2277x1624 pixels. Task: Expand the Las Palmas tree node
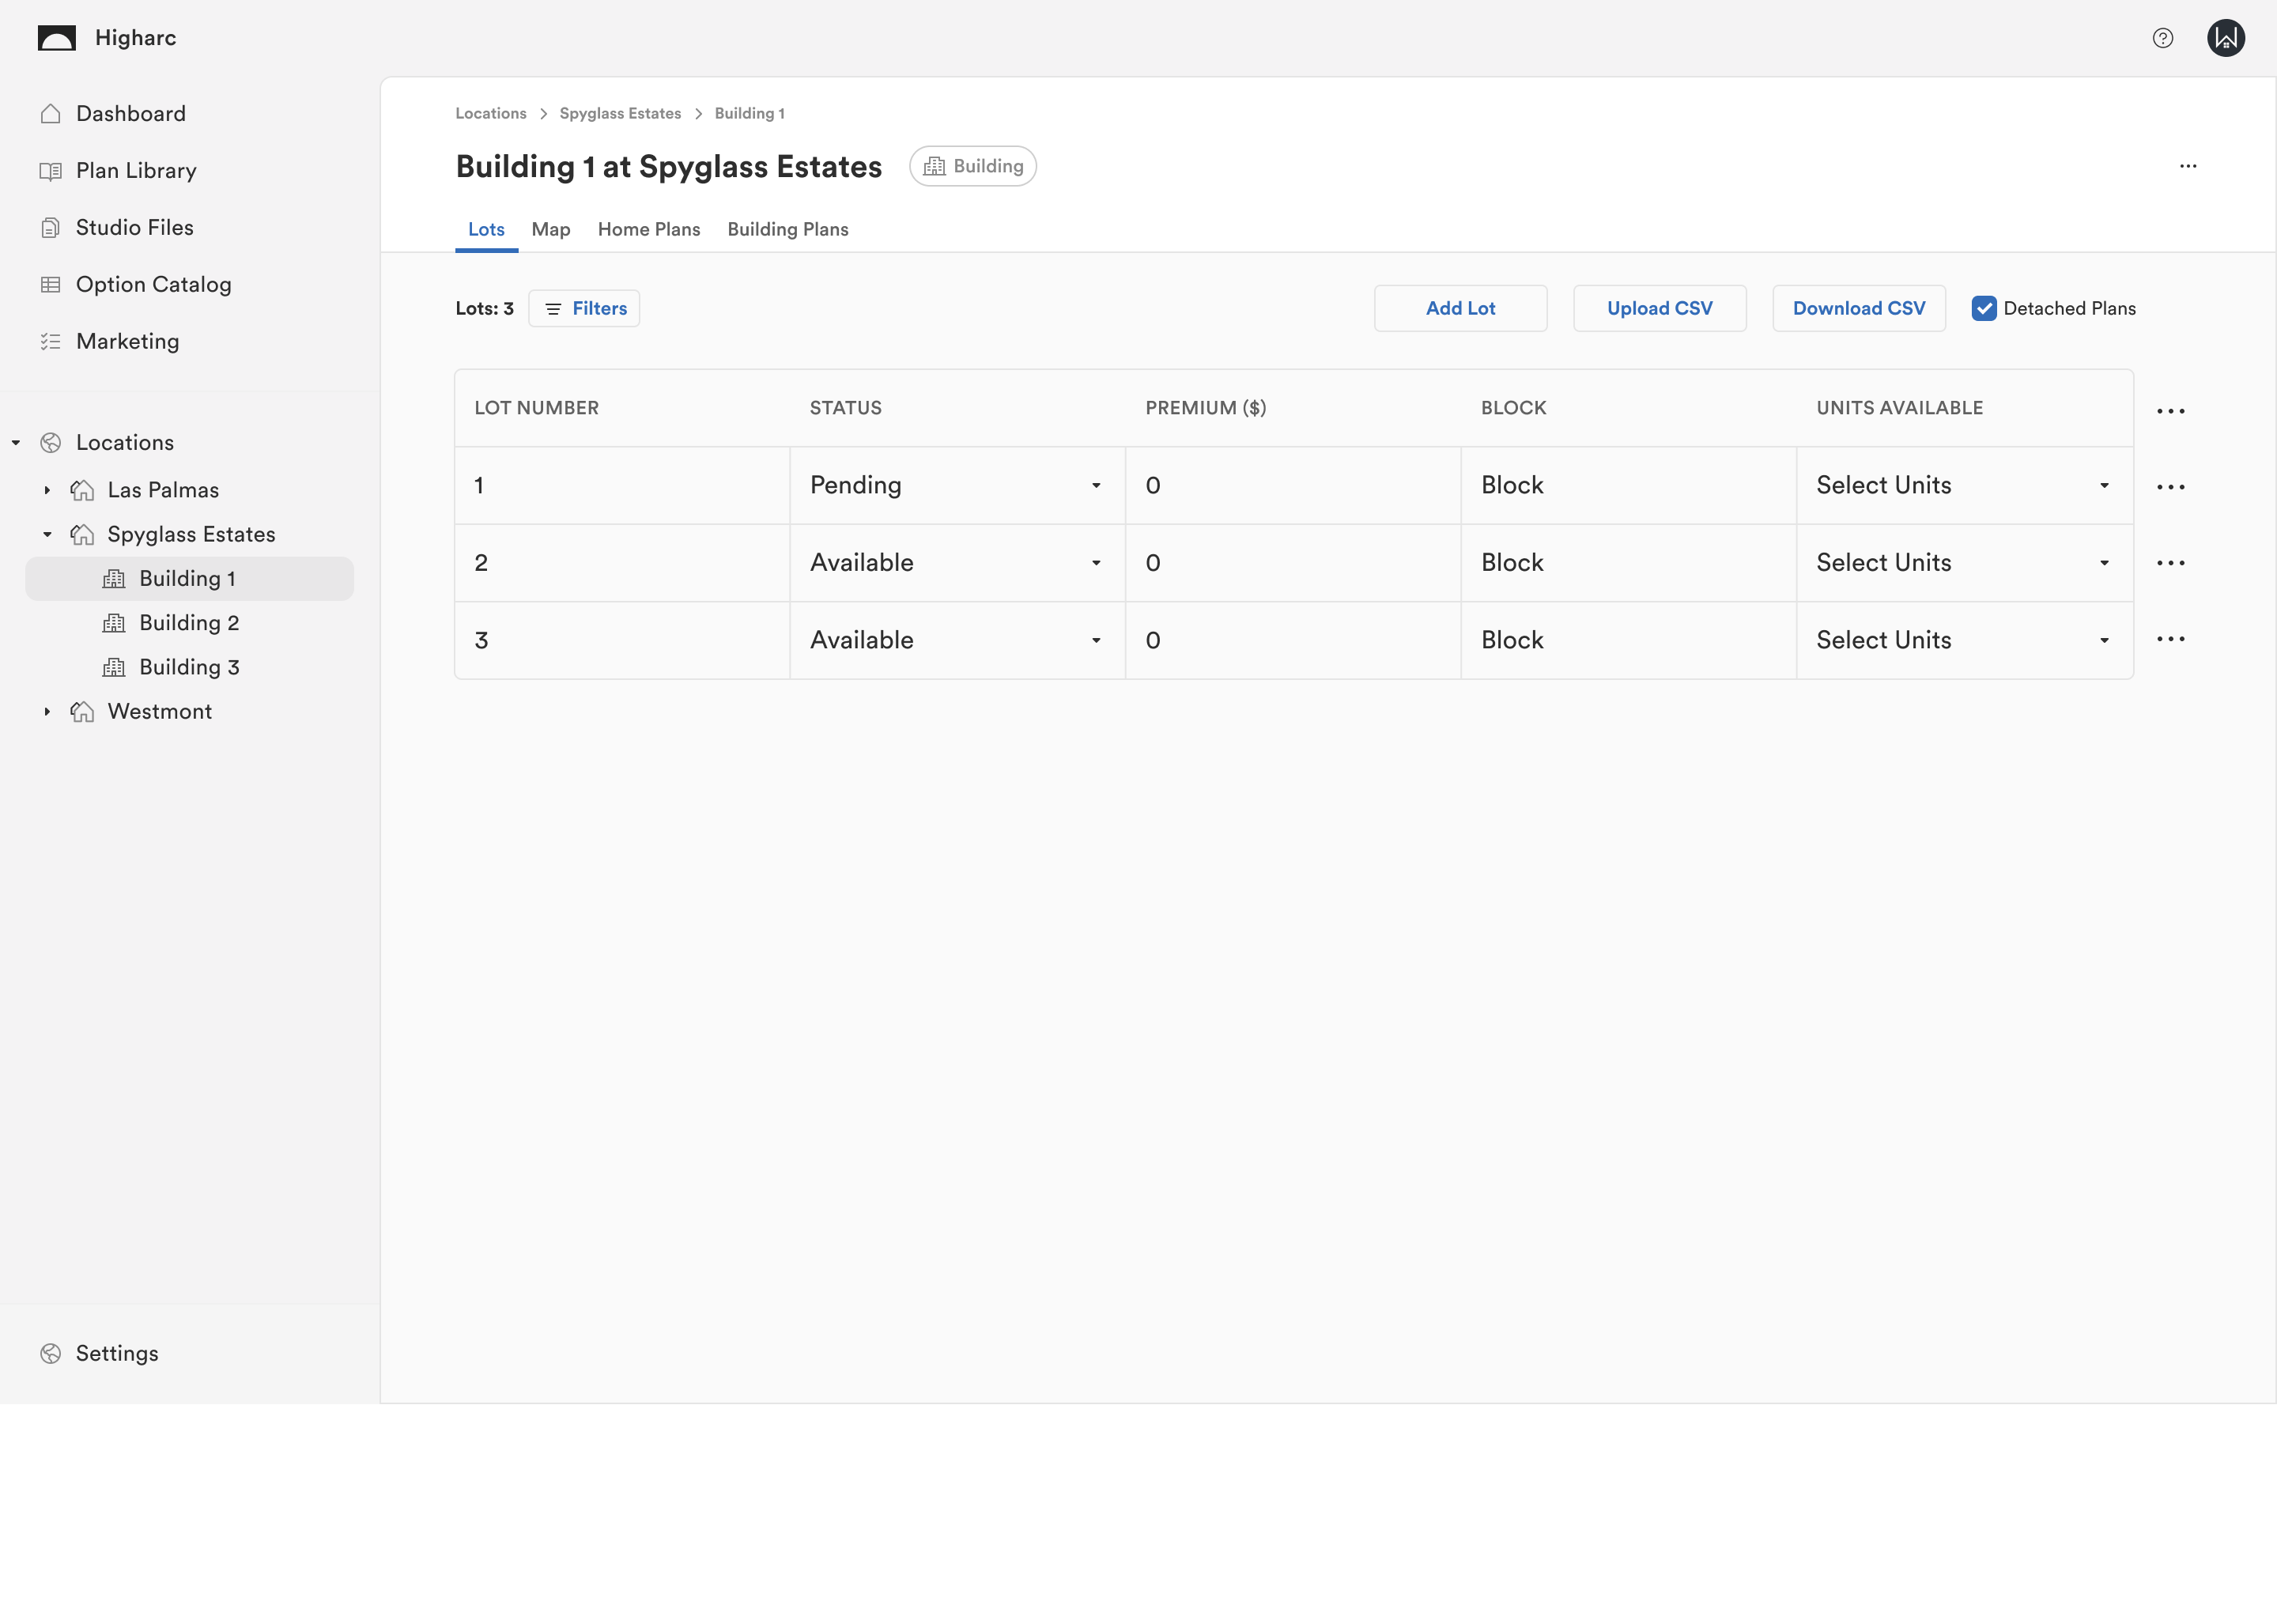47,490
